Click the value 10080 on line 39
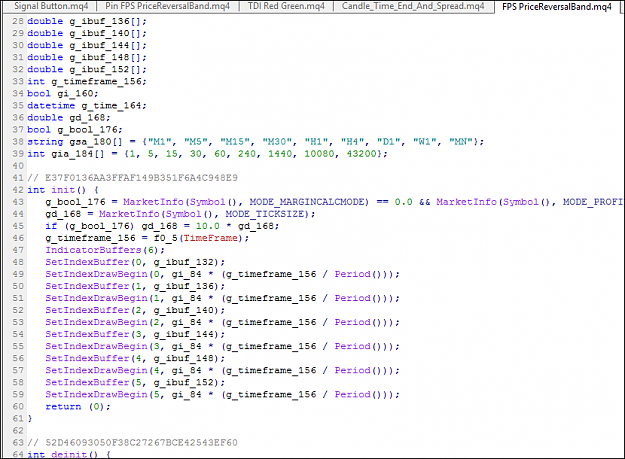The height and width of the screenshot is (459, 625). click(319, 153)
